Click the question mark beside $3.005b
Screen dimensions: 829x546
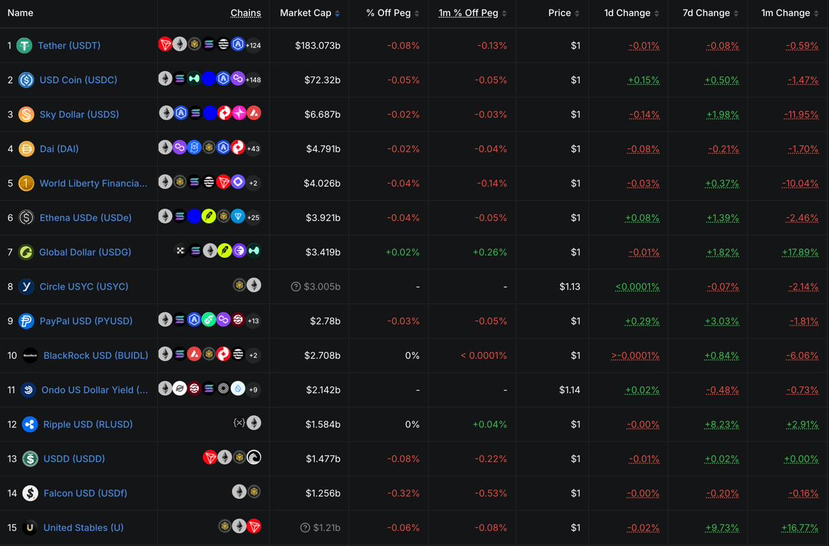point(296,286)
